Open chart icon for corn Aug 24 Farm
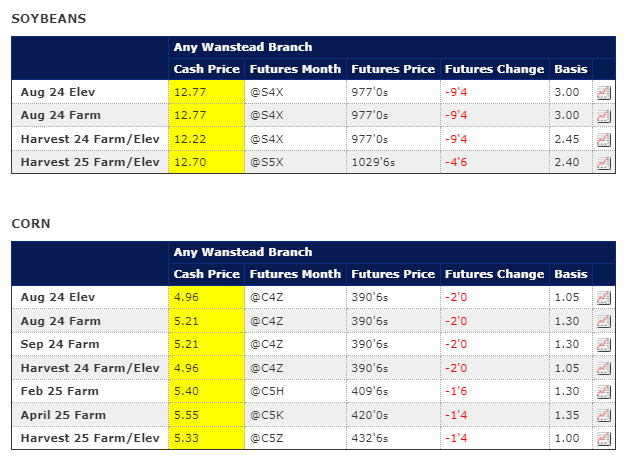The image size is (628, 456). click(x=604, y=320)
